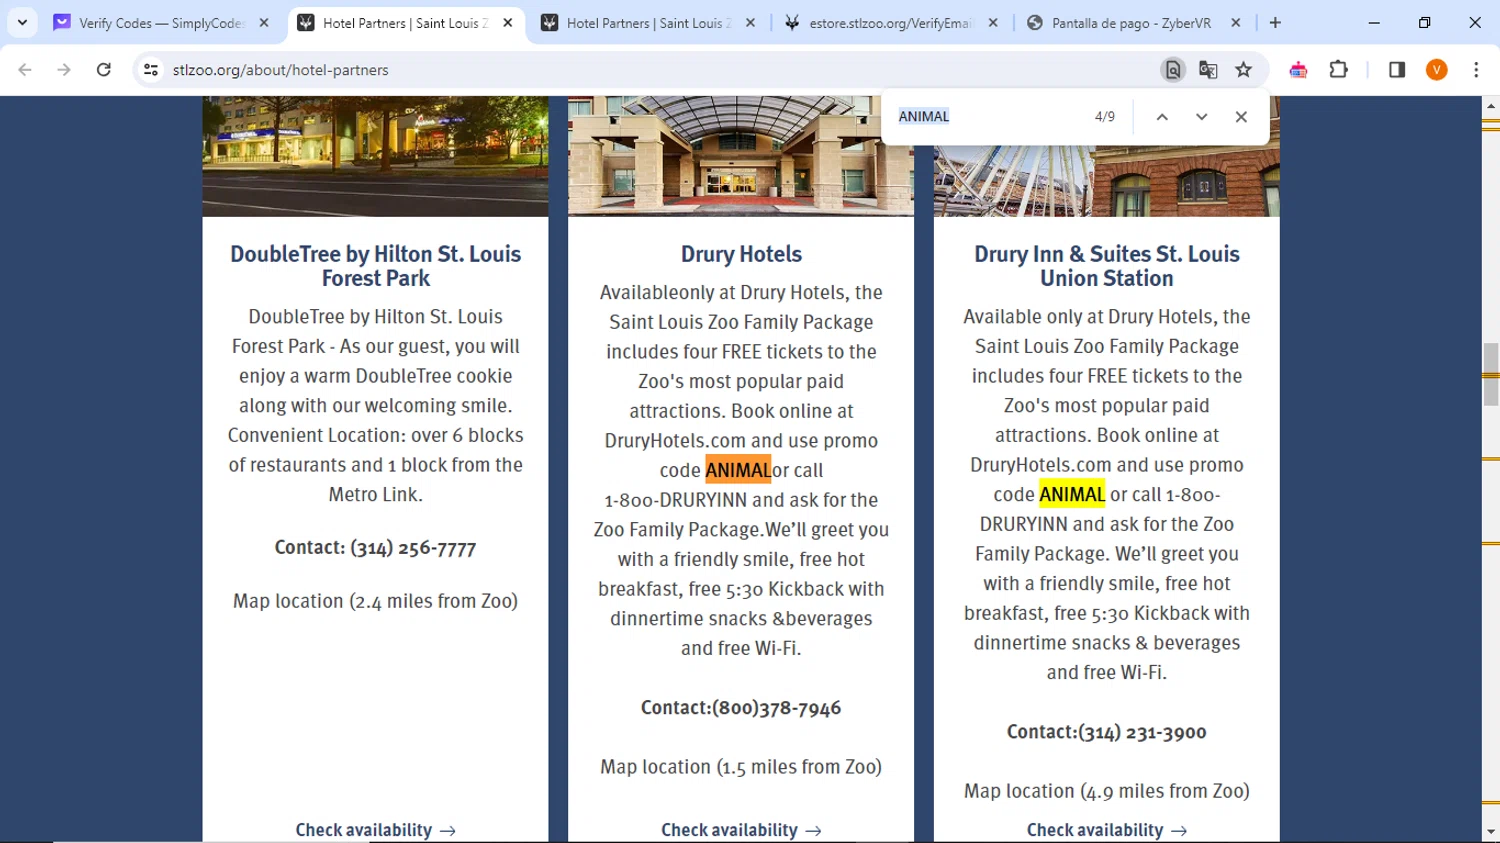
Task: Click Union Station Check availability link
Action: tap(1107, 830)
